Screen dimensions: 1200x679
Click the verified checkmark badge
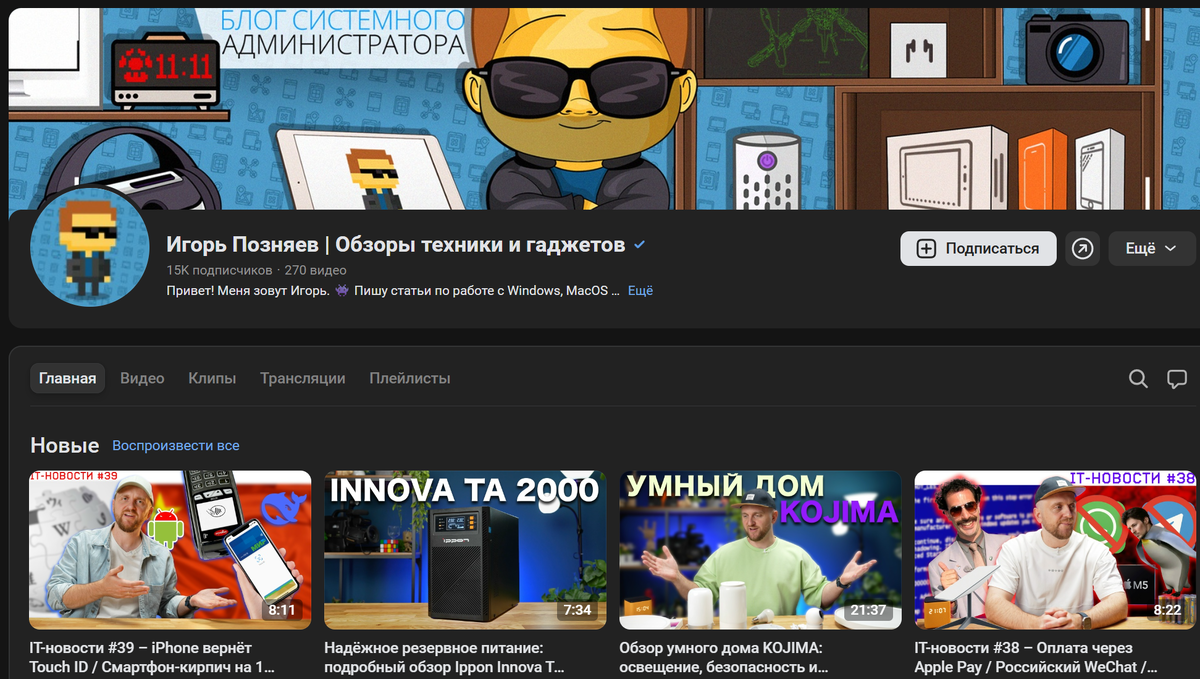click(640, 245)
